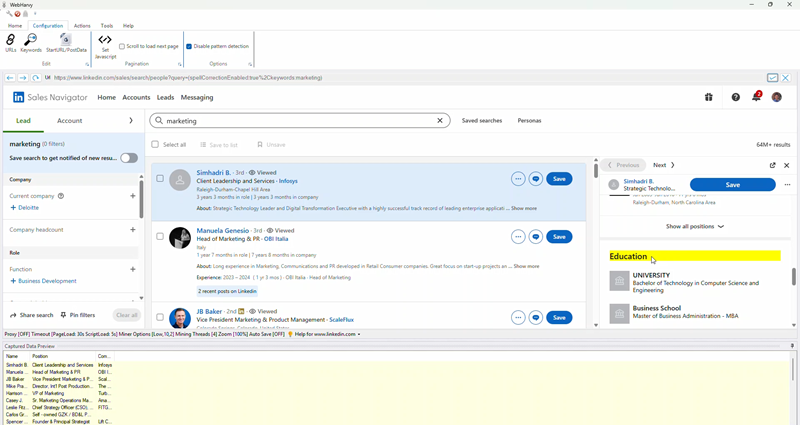Open the Pagination group dialog launcher
The height and width of the screenshot is (425, 800).
pyautogui.click(x=180, y=64)
